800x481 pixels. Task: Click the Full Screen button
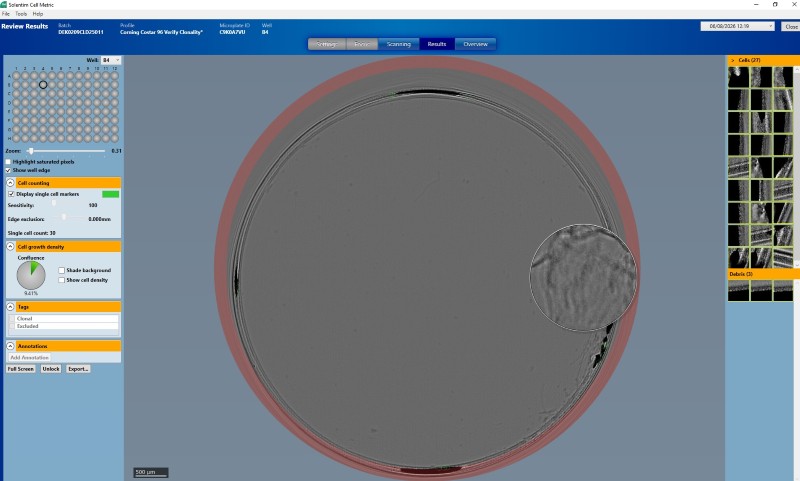pos(20,369)
